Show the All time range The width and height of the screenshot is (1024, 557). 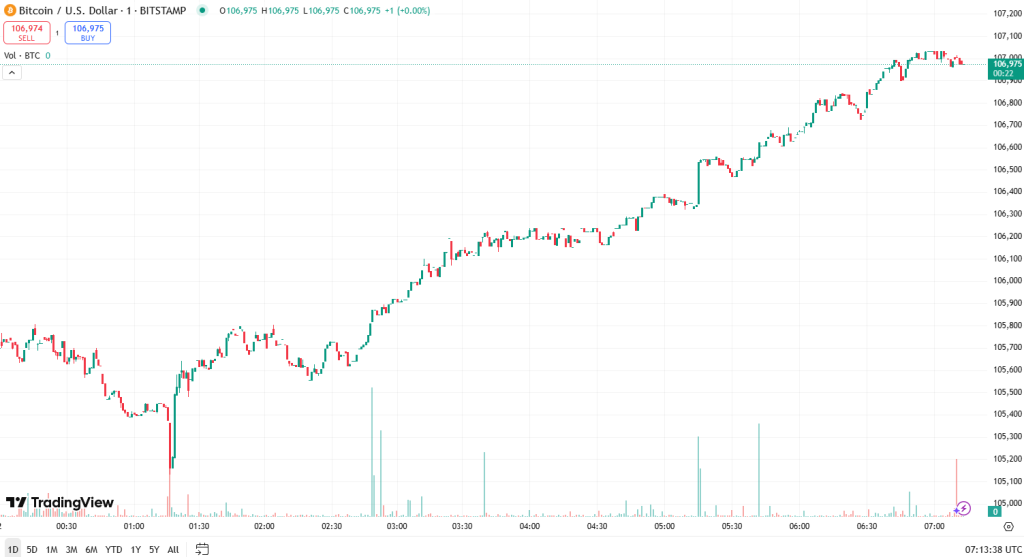click(x=173, y=549)
